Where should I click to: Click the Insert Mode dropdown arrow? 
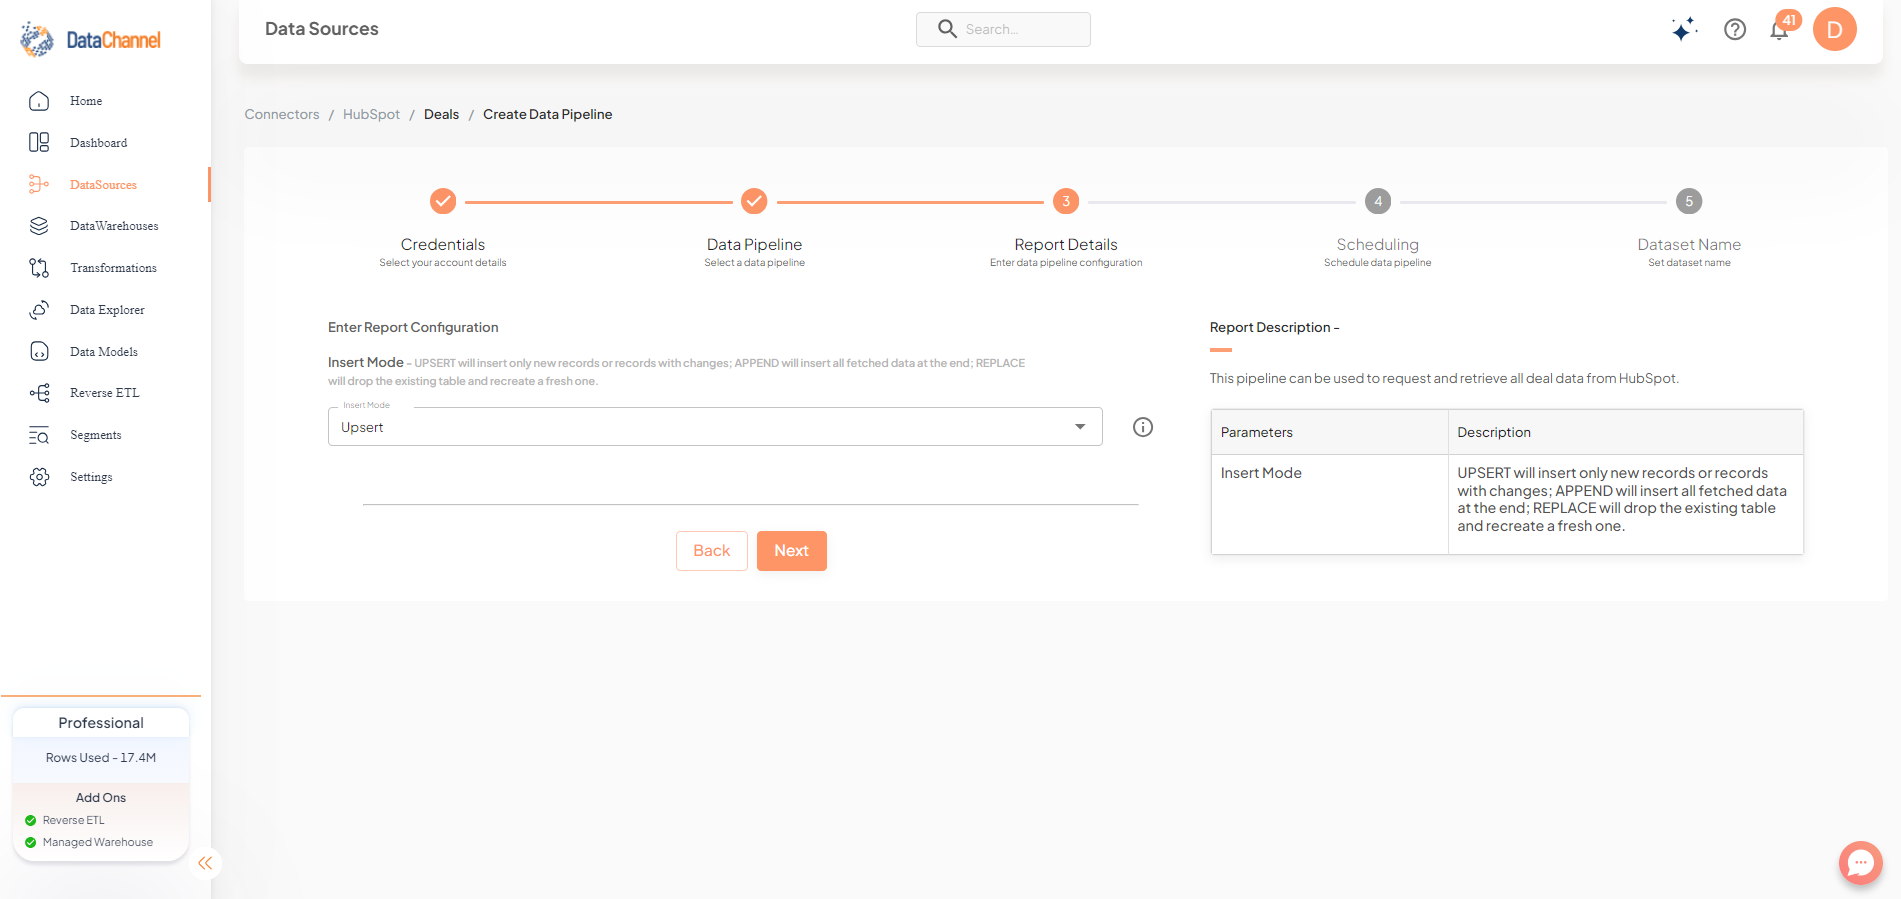(1080, 427)
